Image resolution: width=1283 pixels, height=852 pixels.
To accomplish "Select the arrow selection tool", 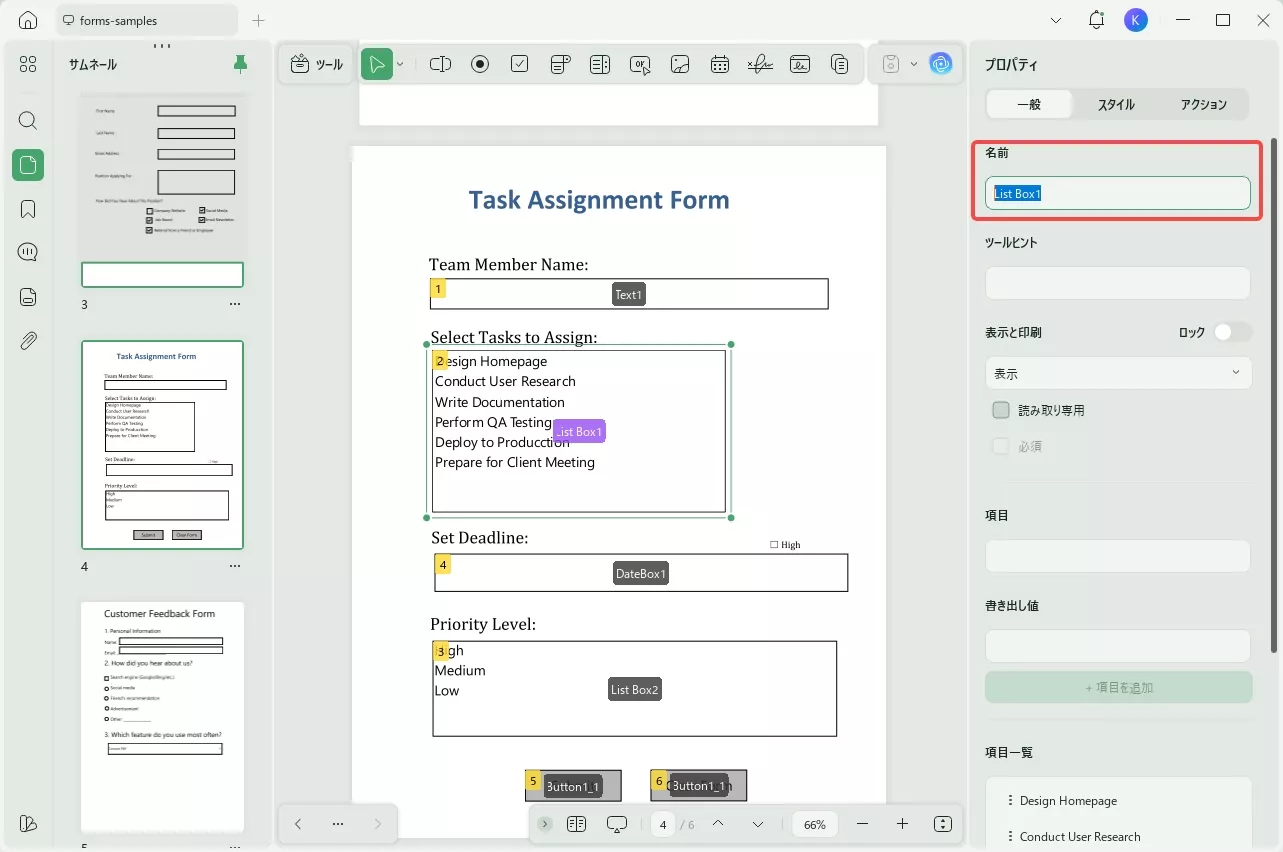I will 377,64.
